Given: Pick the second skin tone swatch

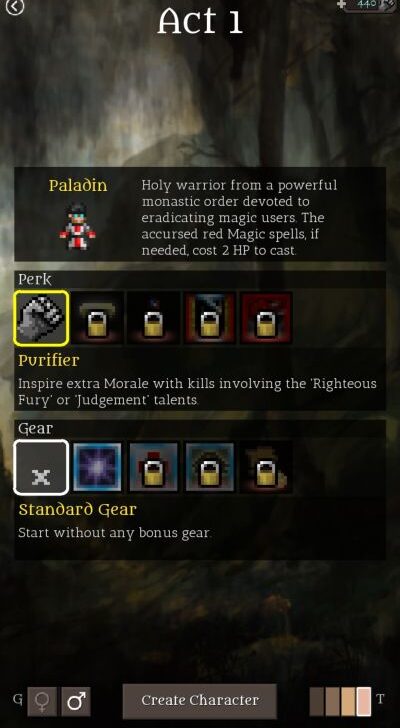Looking at the screenshot, I should [x=332, y=702].
